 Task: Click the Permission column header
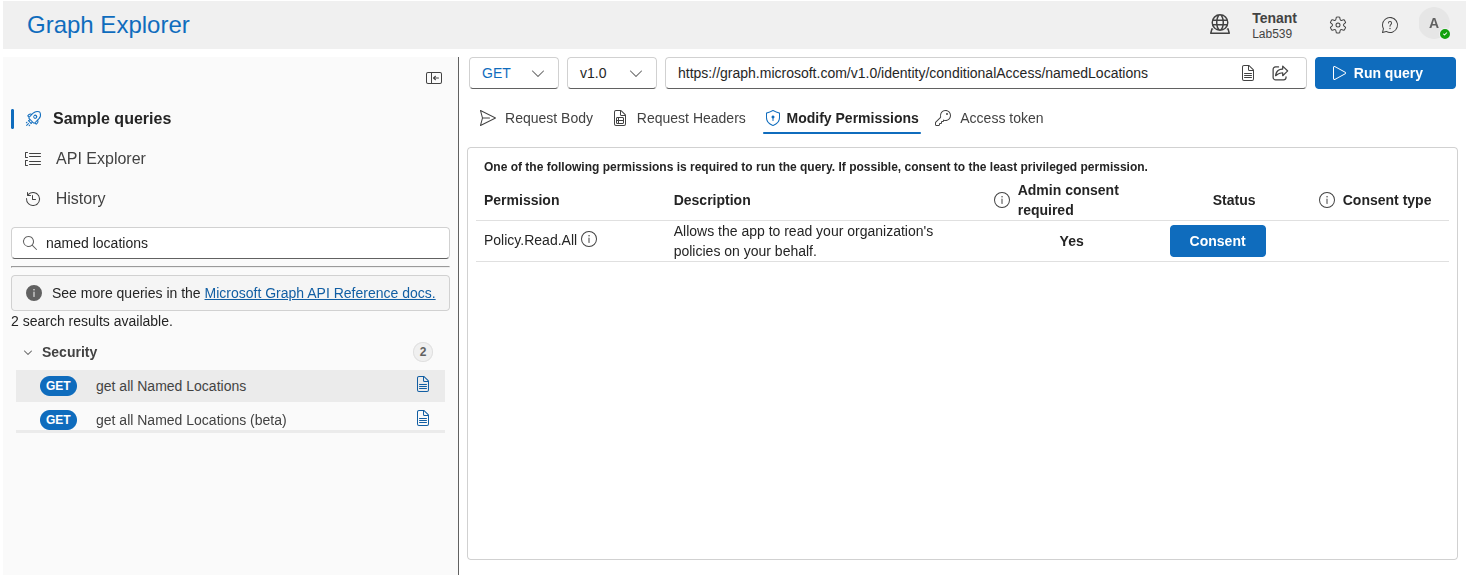(x=522, y=200)
